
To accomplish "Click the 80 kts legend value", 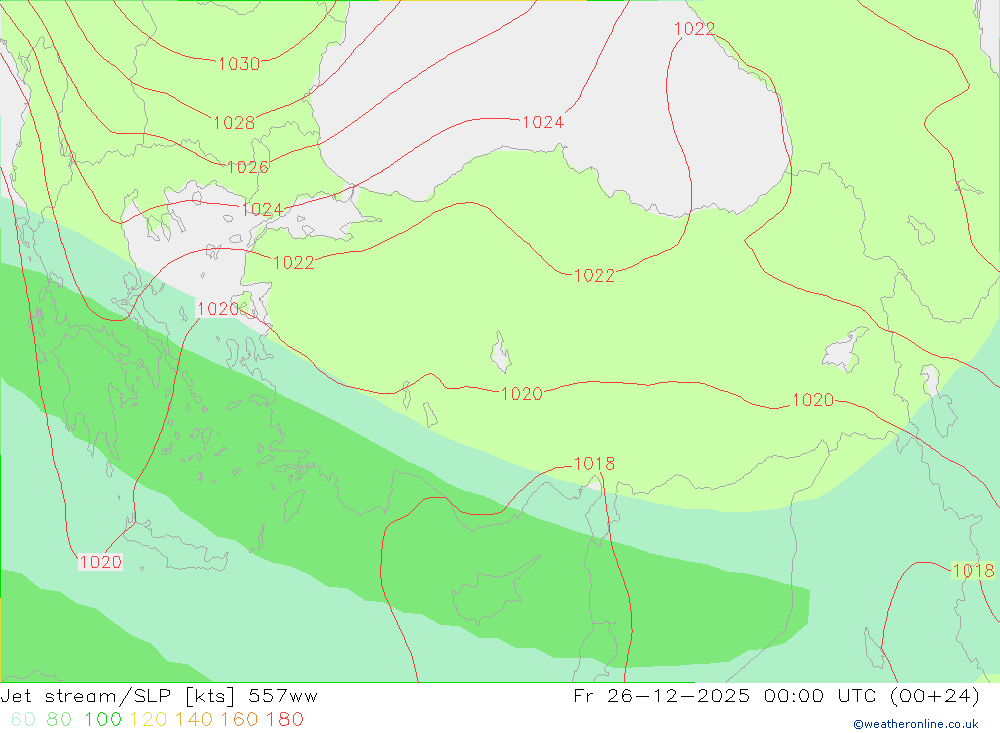I will click(59, 720).
